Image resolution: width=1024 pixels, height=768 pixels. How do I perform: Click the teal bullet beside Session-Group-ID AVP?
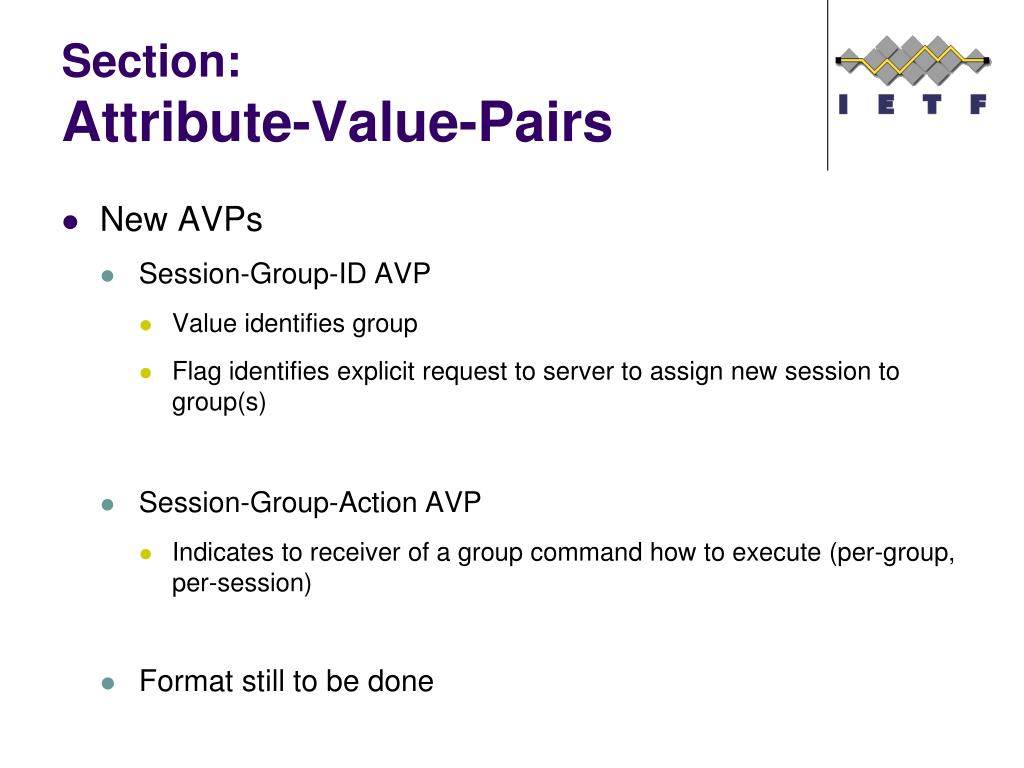point(108,276)
